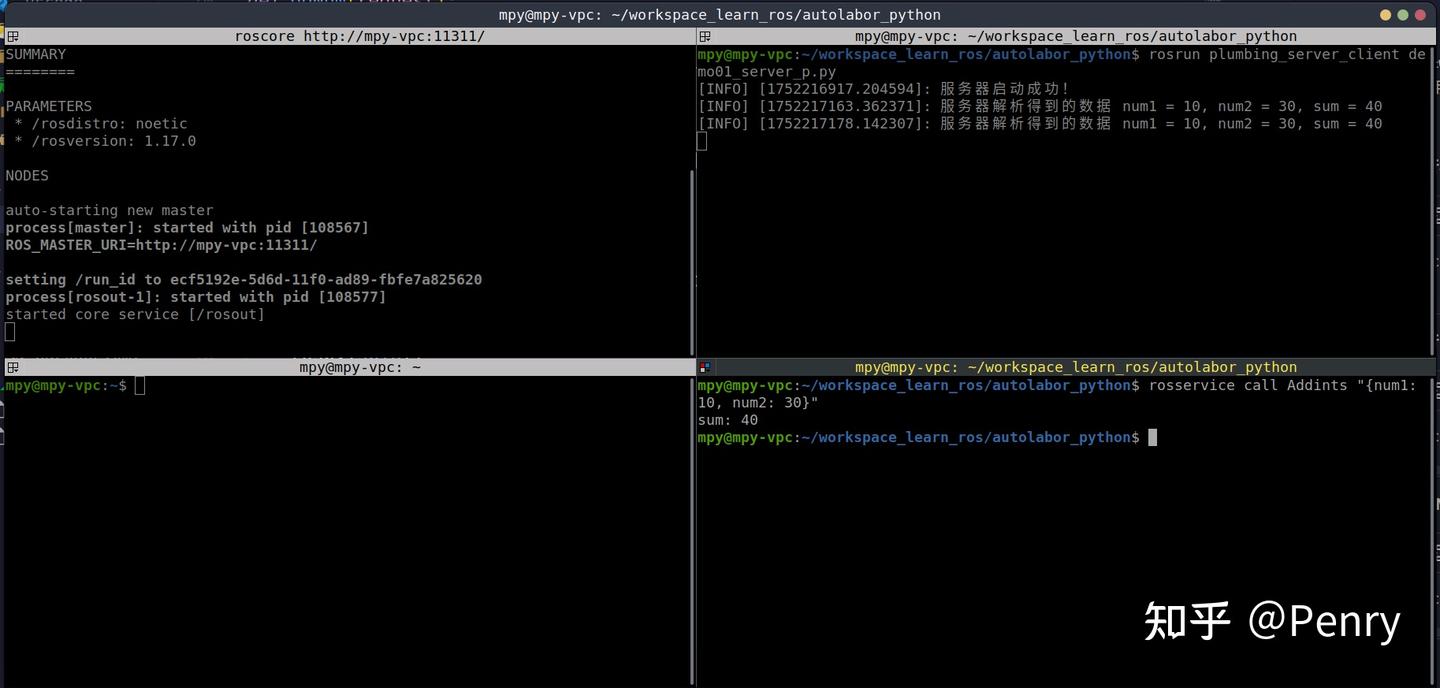
Task: Place the cursor at the rosservice command prompt
Action: (x=1152, y=437)
